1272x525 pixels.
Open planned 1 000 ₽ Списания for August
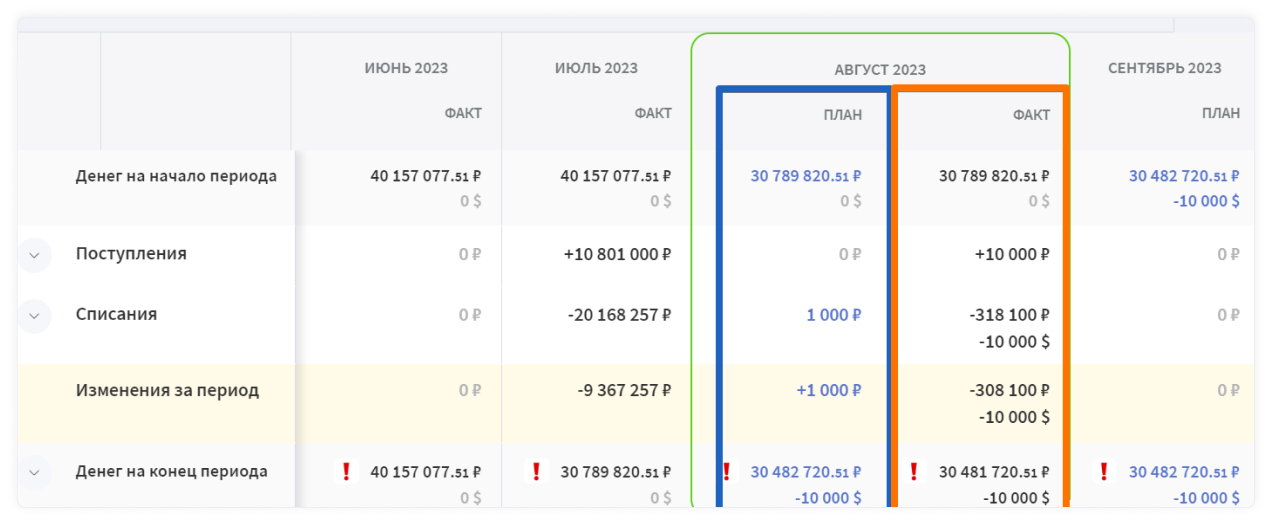833,315
